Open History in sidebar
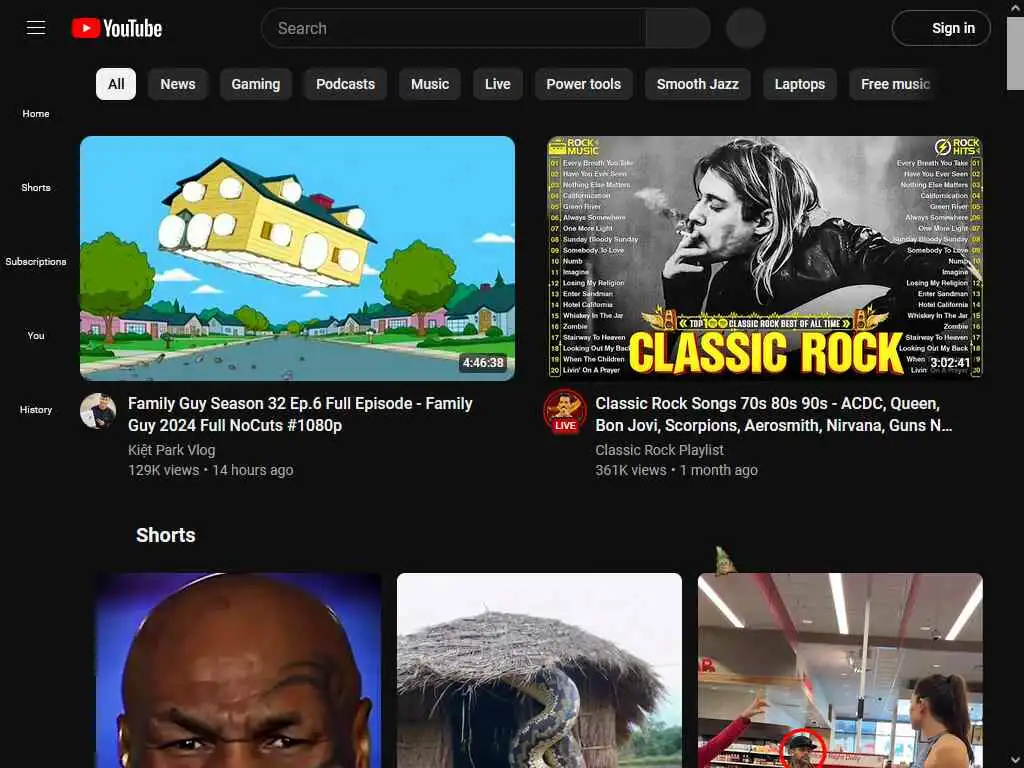The height and width of the screenshot is (768, 1024). [x=36, y=409]
